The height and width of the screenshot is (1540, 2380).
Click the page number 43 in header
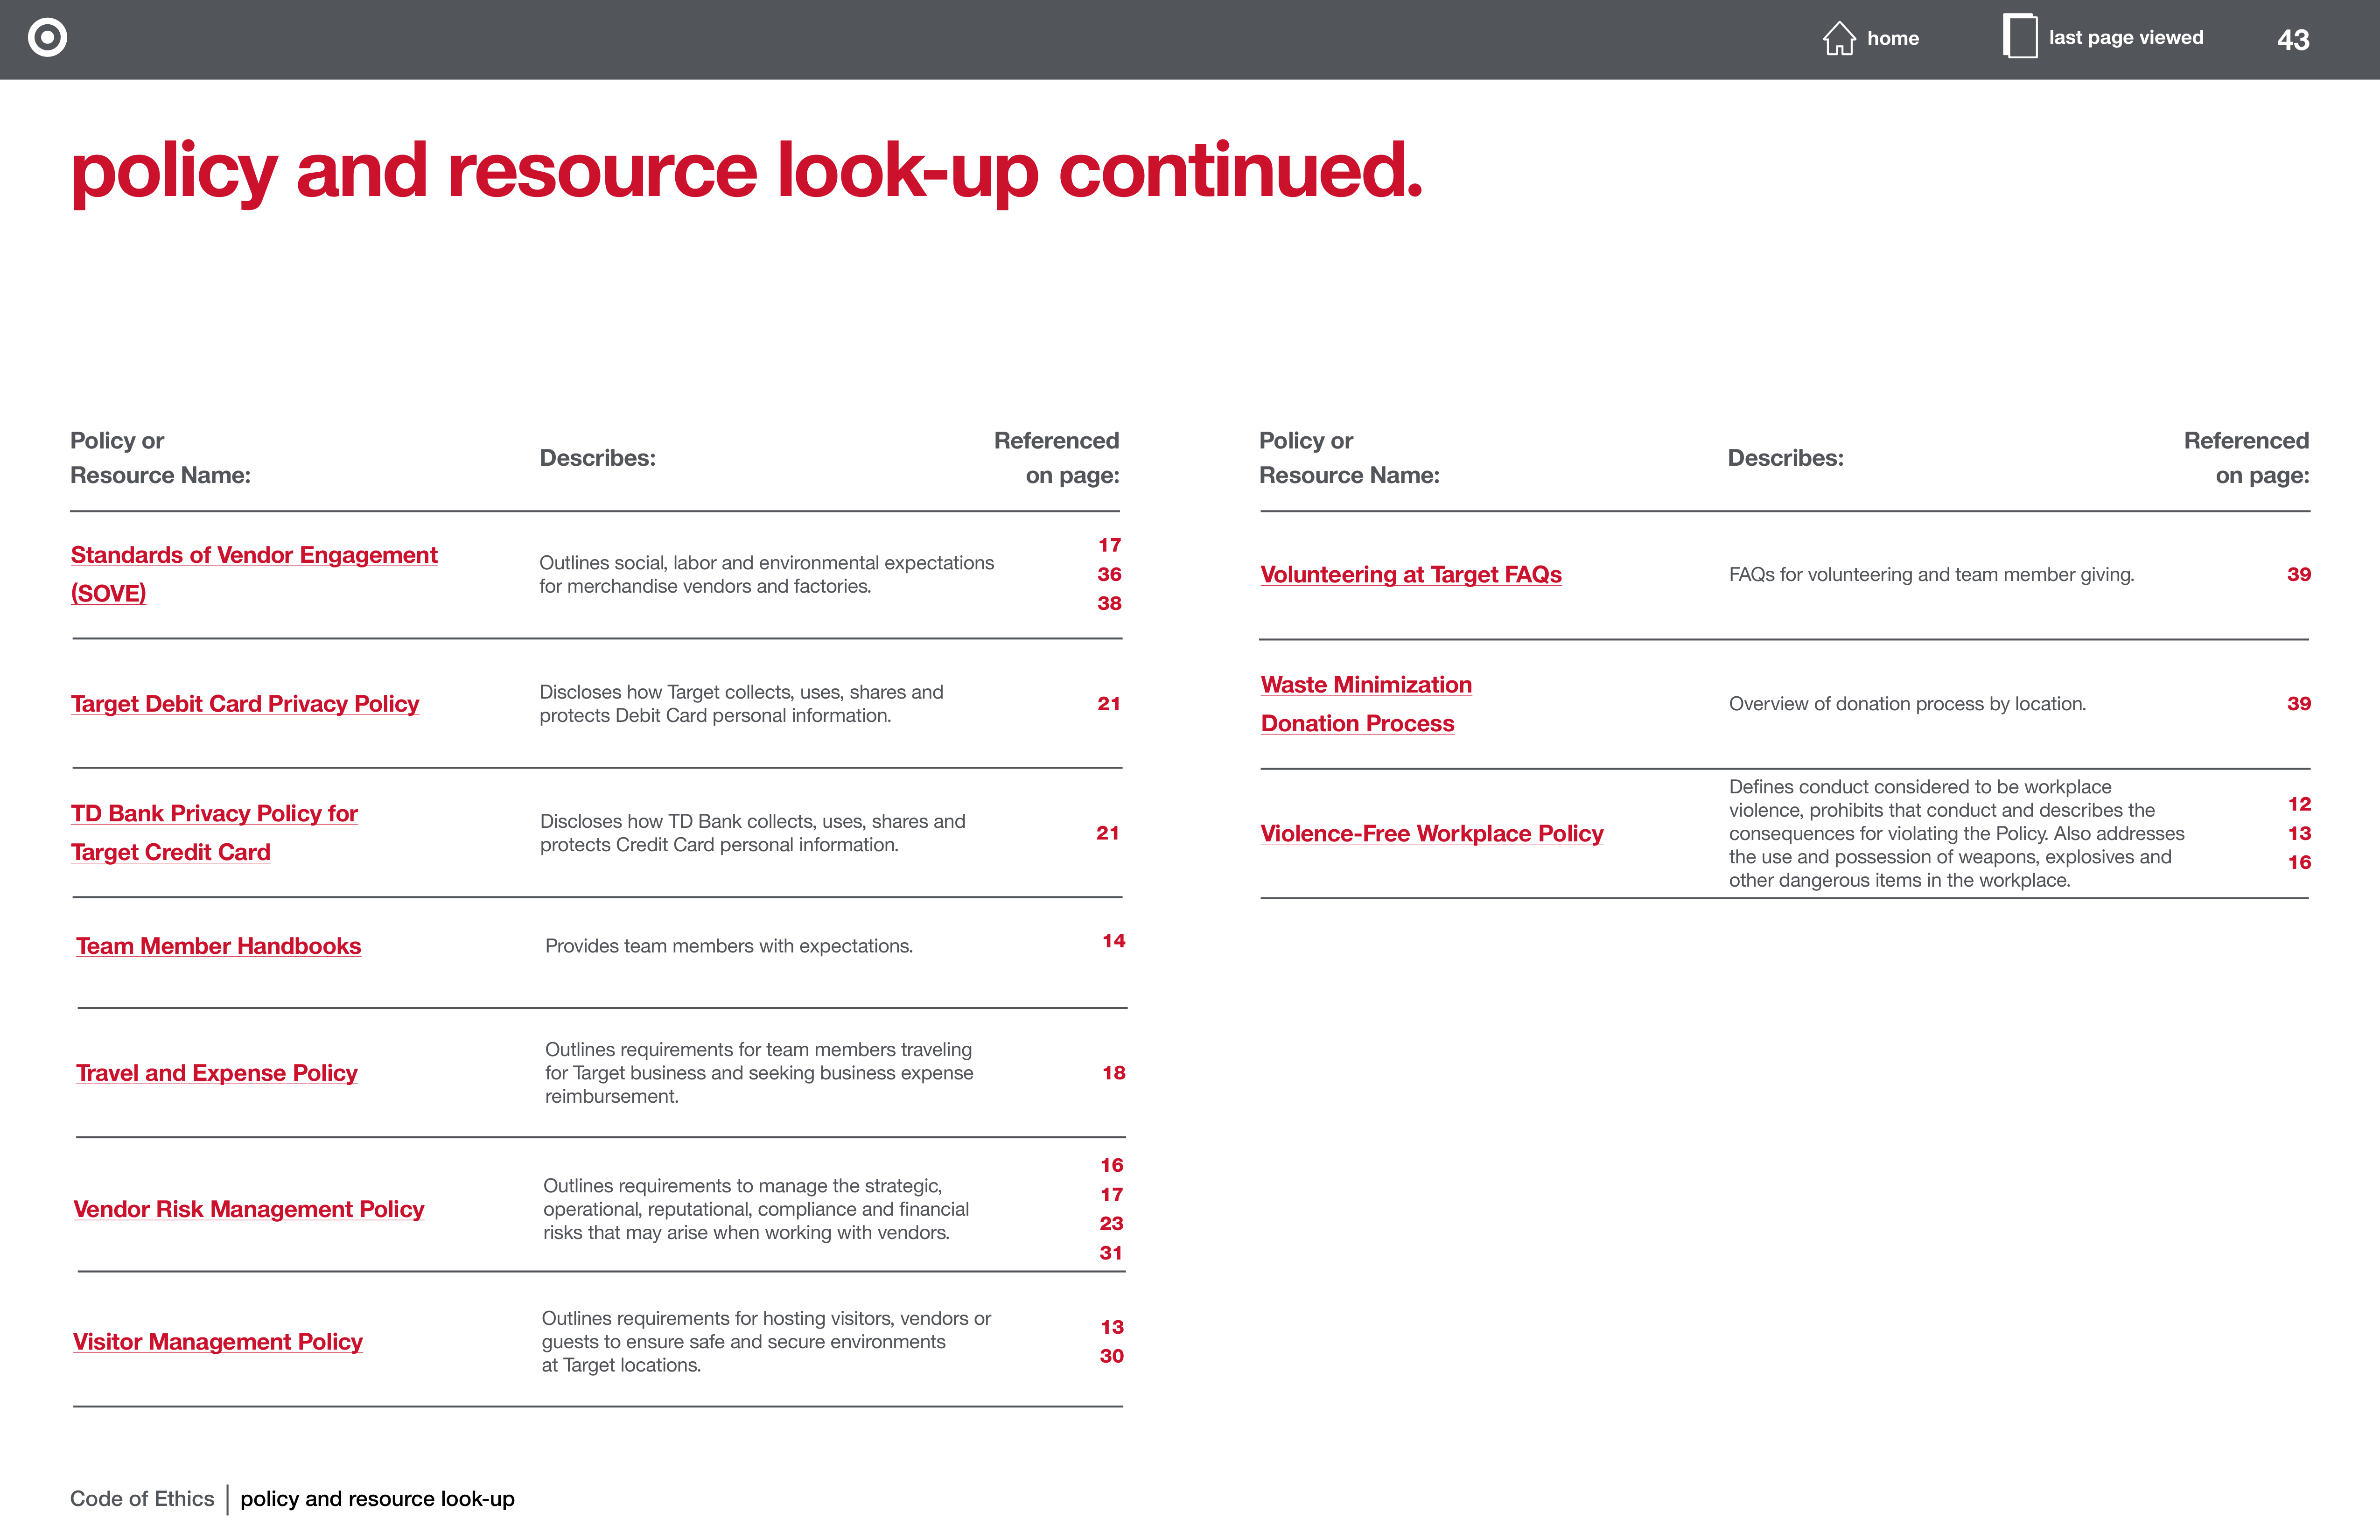pos(2293,40)
